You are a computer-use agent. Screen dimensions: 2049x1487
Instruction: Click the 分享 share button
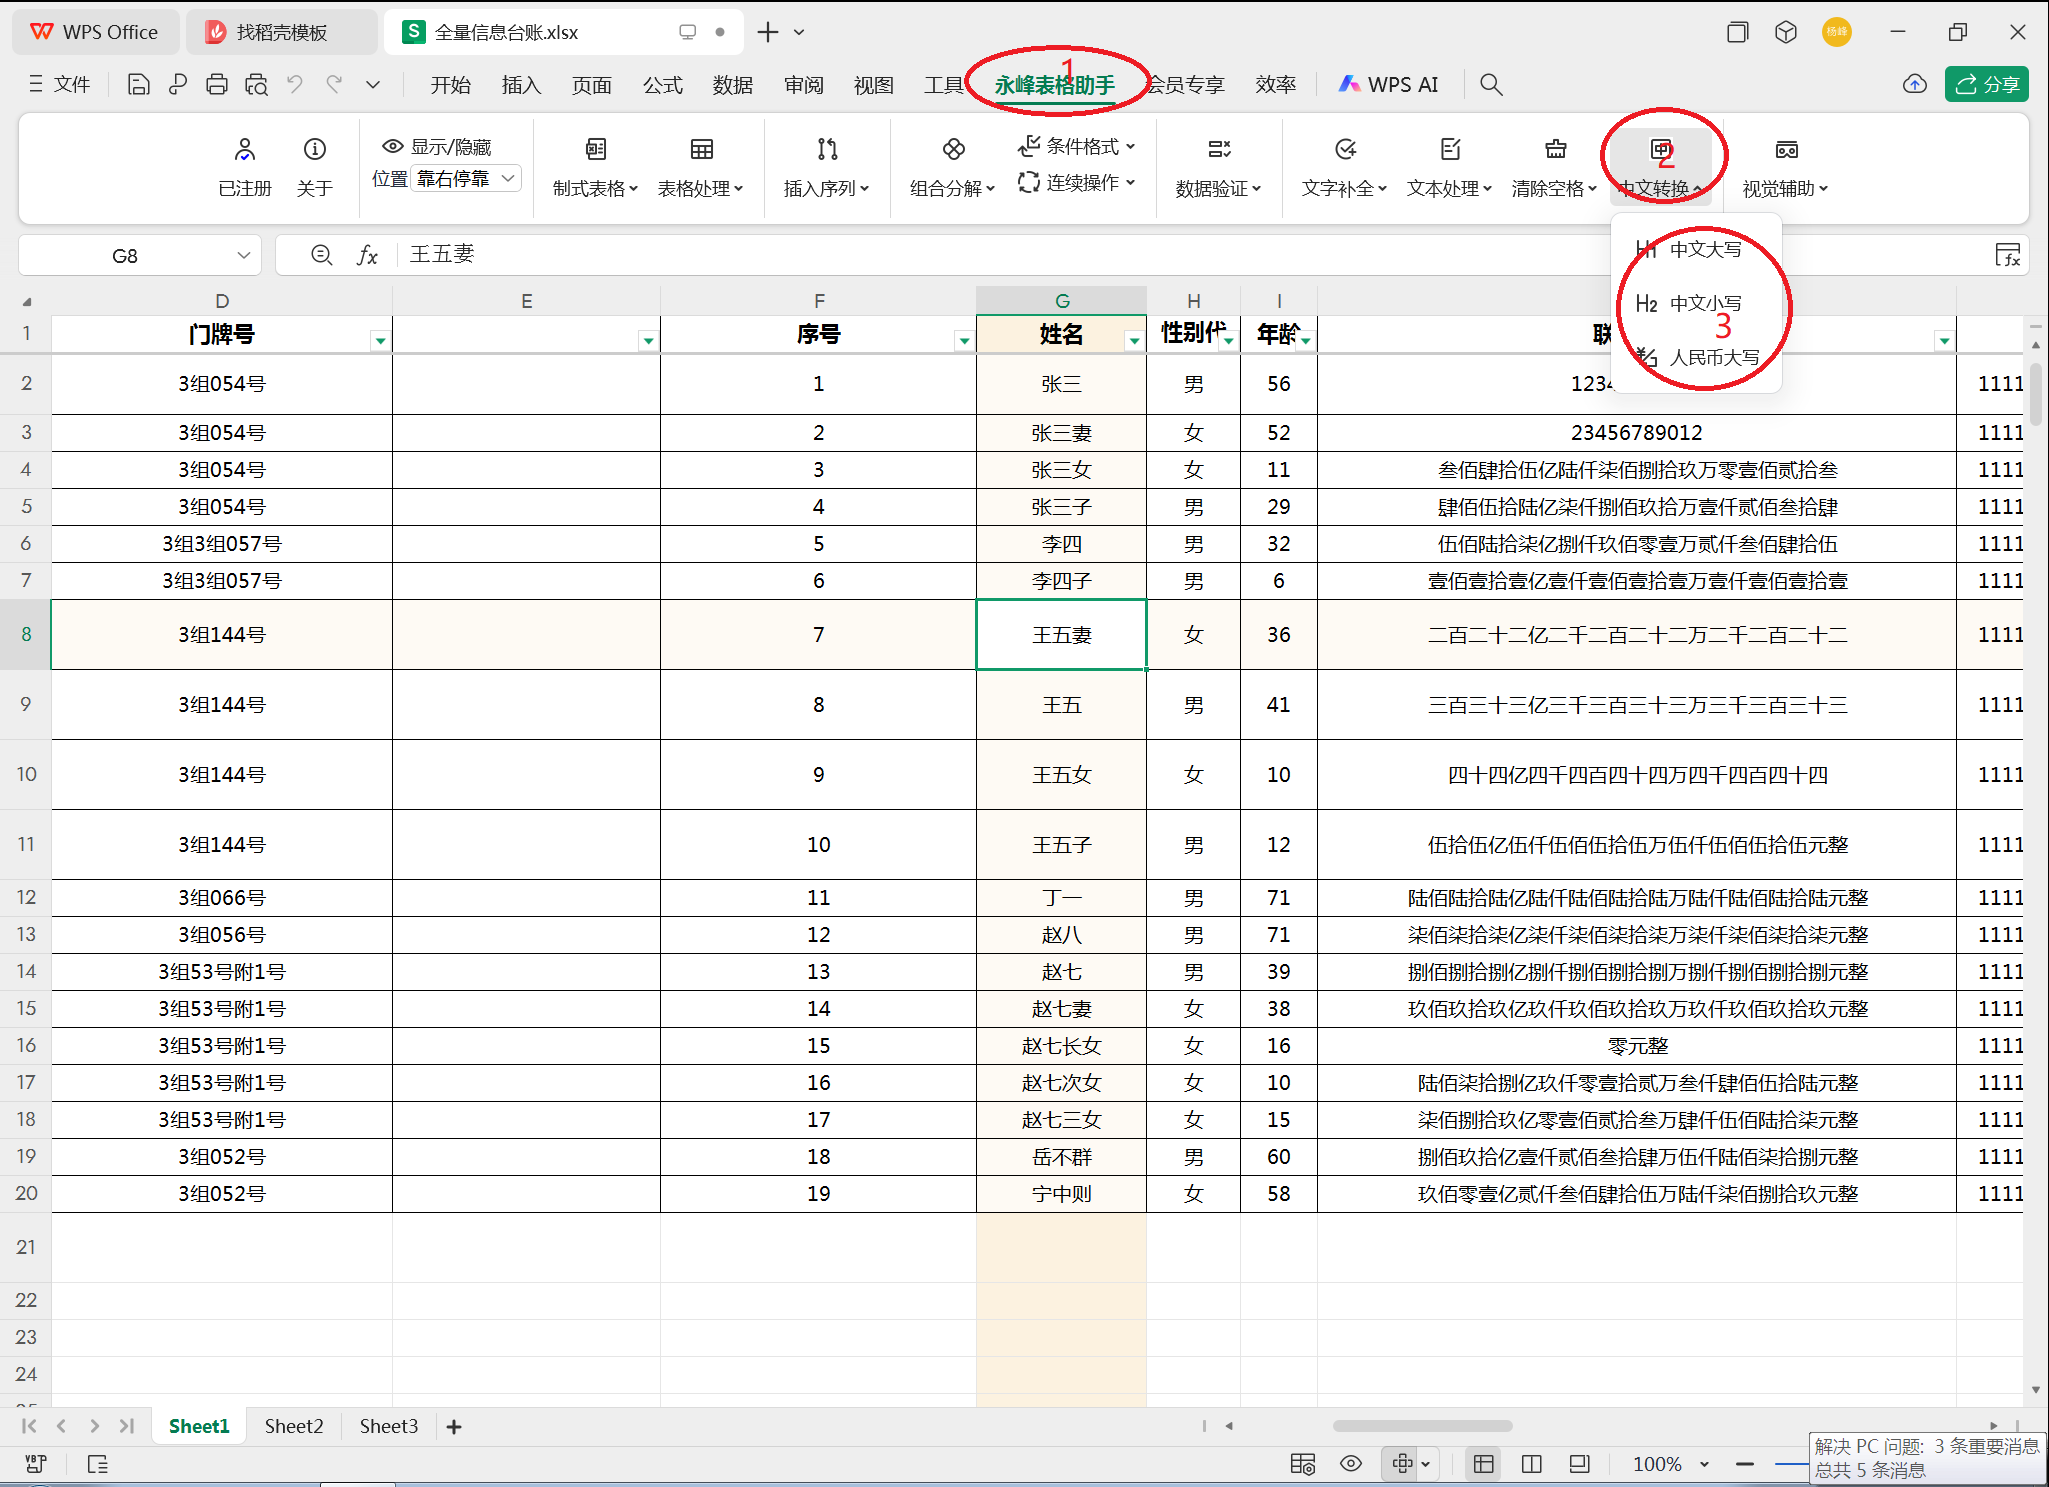1986,85
